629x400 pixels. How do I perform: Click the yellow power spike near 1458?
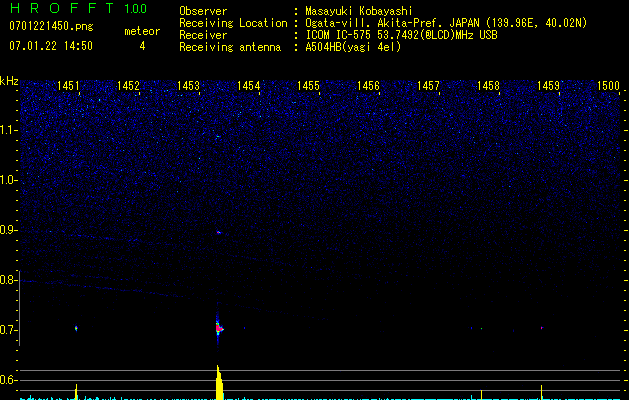click(x=481, y=394)
